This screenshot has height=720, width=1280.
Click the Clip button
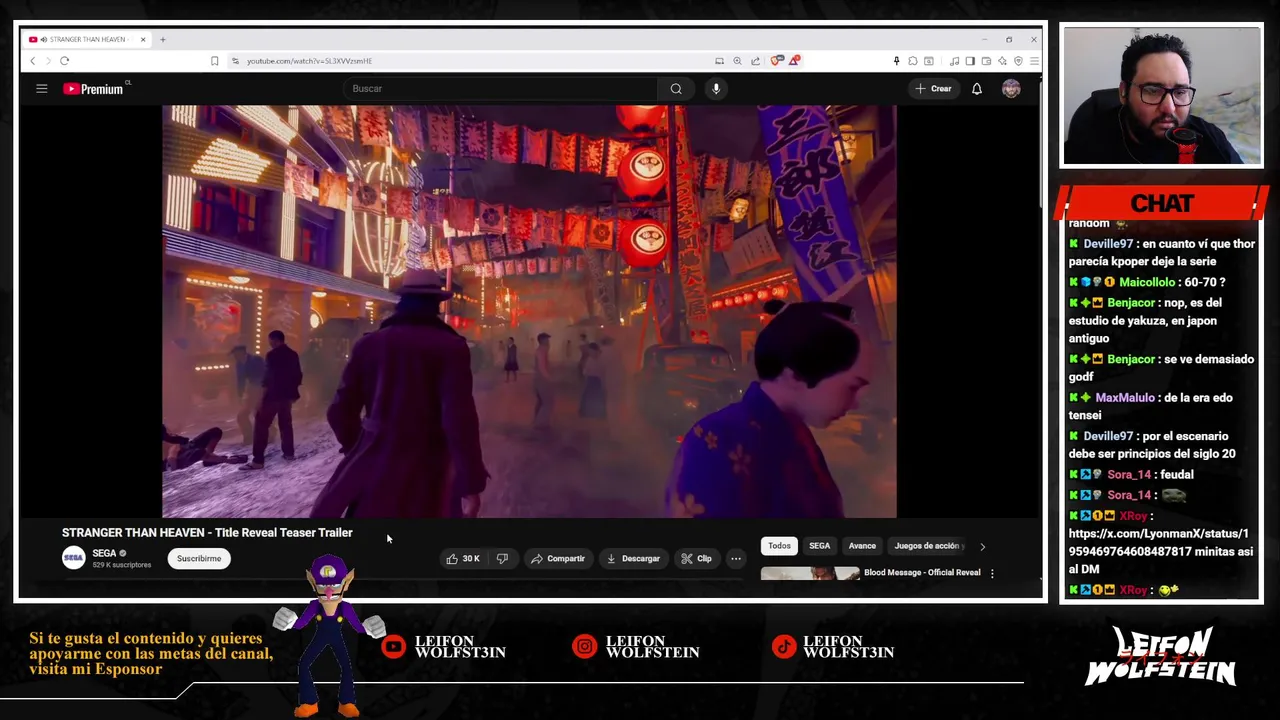click(x=696, y=559)
